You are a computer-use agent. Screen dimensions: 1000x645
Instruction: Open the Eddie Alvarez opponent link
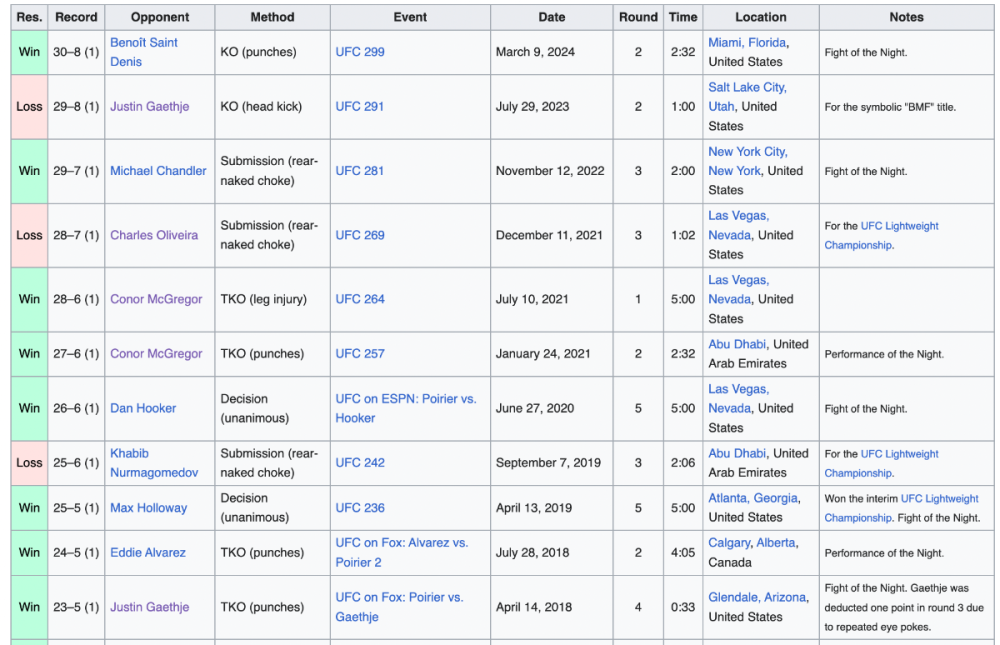(x=148, y=552)
